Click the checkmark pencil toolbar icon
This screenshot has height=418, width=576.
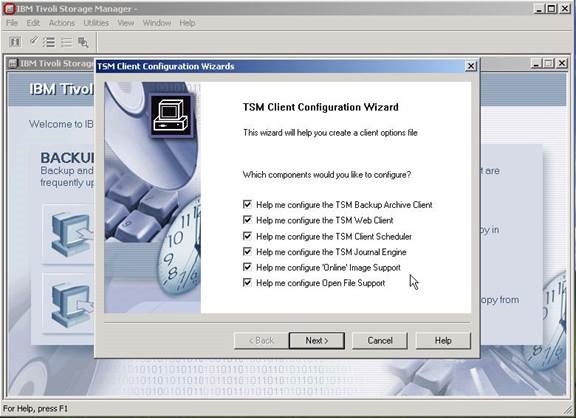[x=33, y=41]
